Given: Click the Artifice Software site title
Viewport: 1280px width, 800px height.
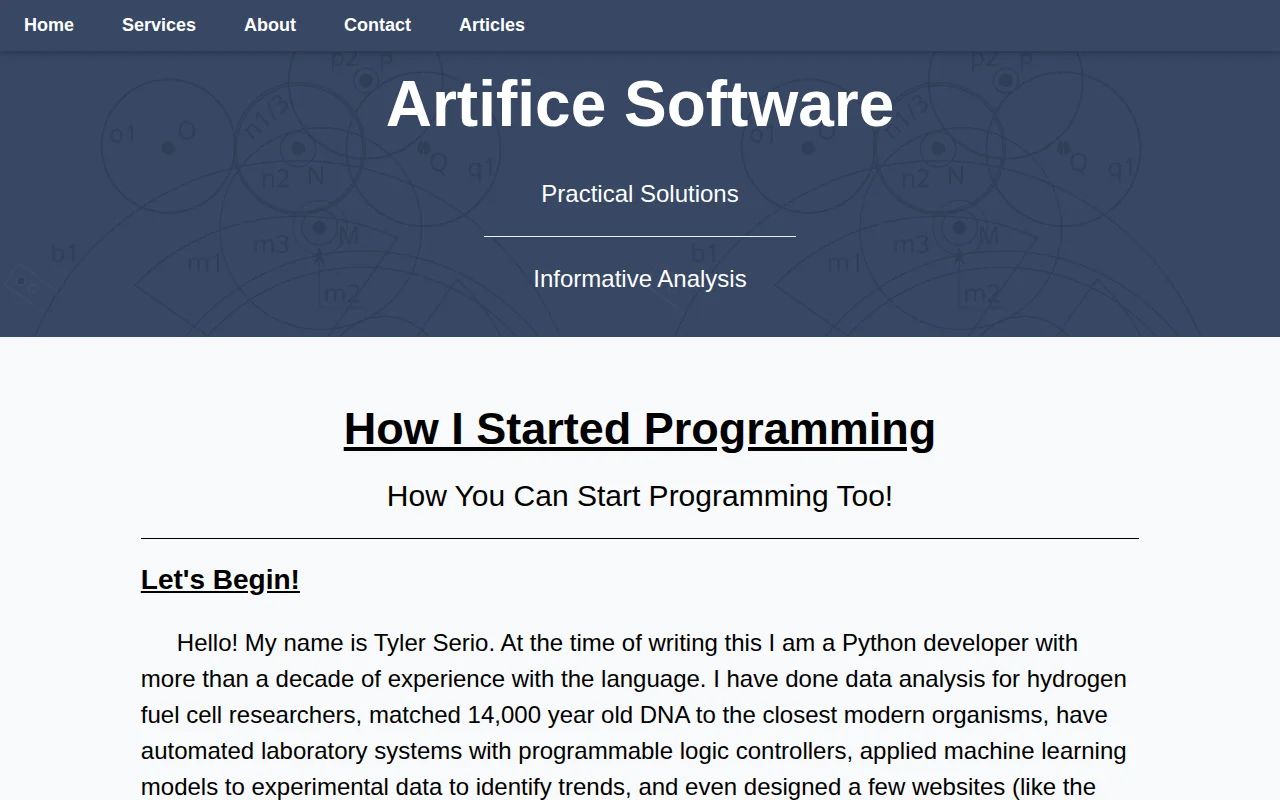Looking at the screenshot, I should pyautogui.click(x=640, y=103).
